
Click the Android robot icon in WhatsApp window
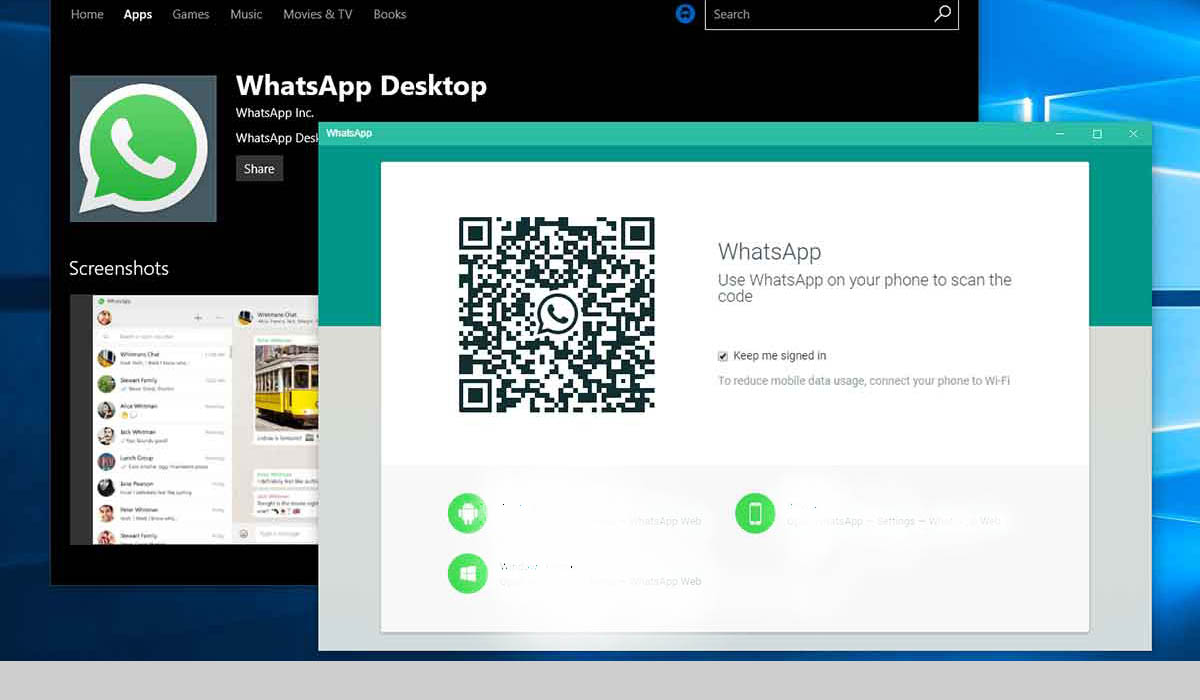click(x=467, y=514)
